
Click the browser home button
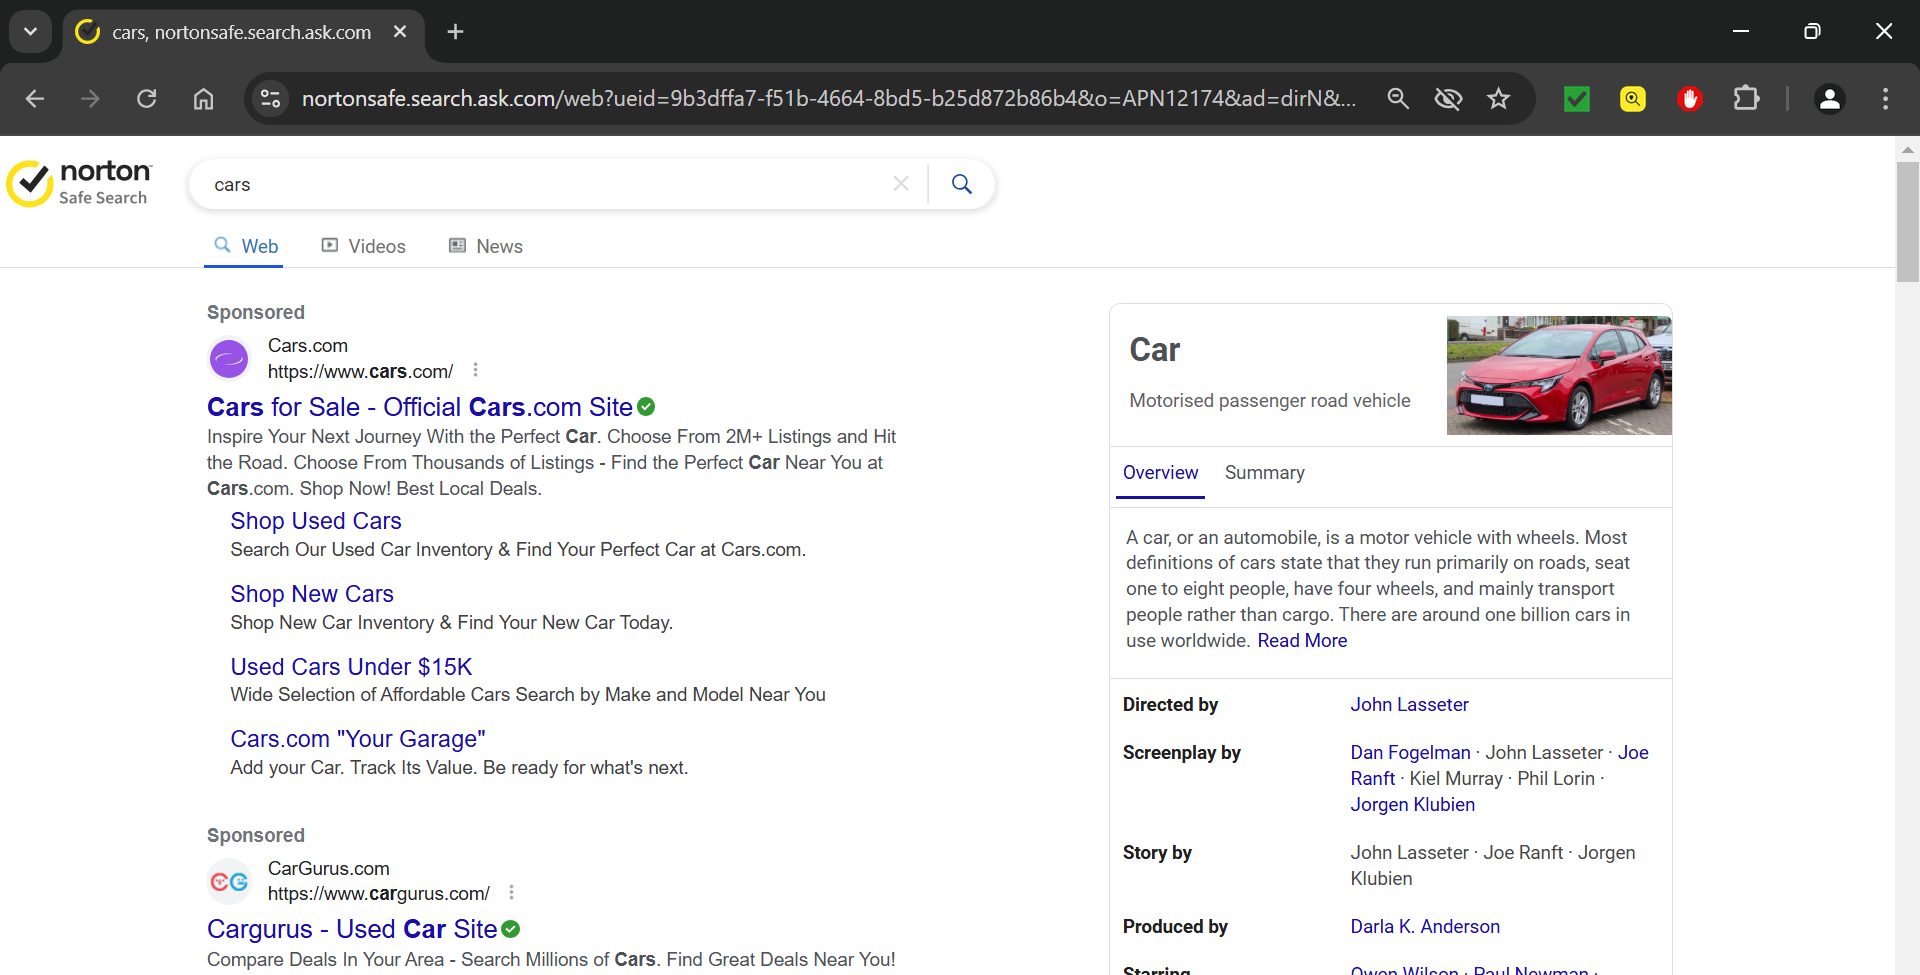(x=203, y=99)
